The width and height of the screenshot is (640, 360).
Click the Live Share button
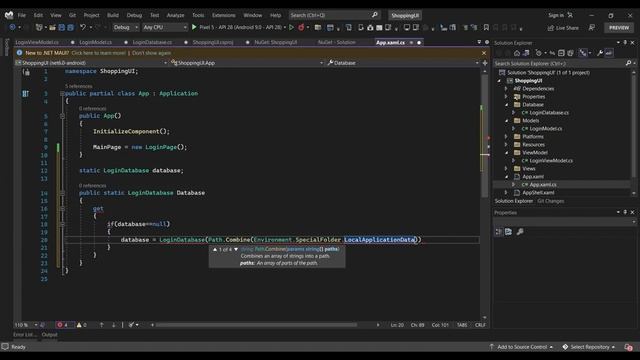point(563,28)
